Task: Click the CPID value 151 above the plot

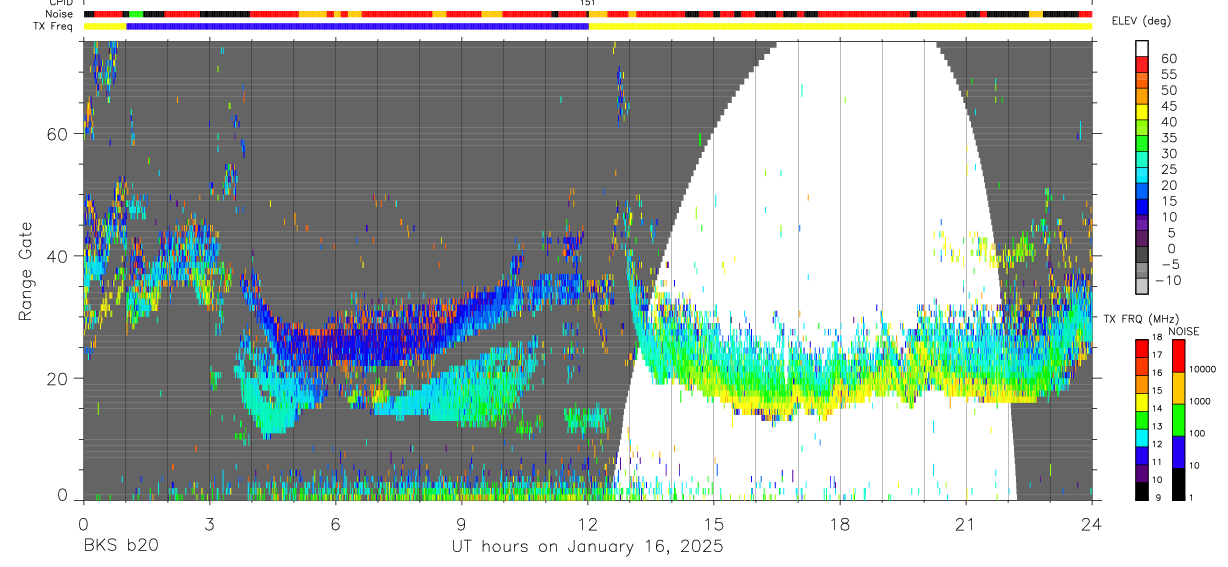Action: point(587,3)
